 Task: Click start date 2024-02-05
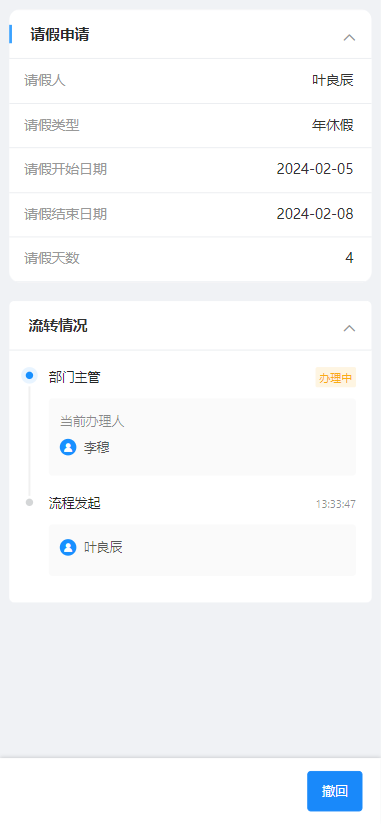click(x=315, y=169)
